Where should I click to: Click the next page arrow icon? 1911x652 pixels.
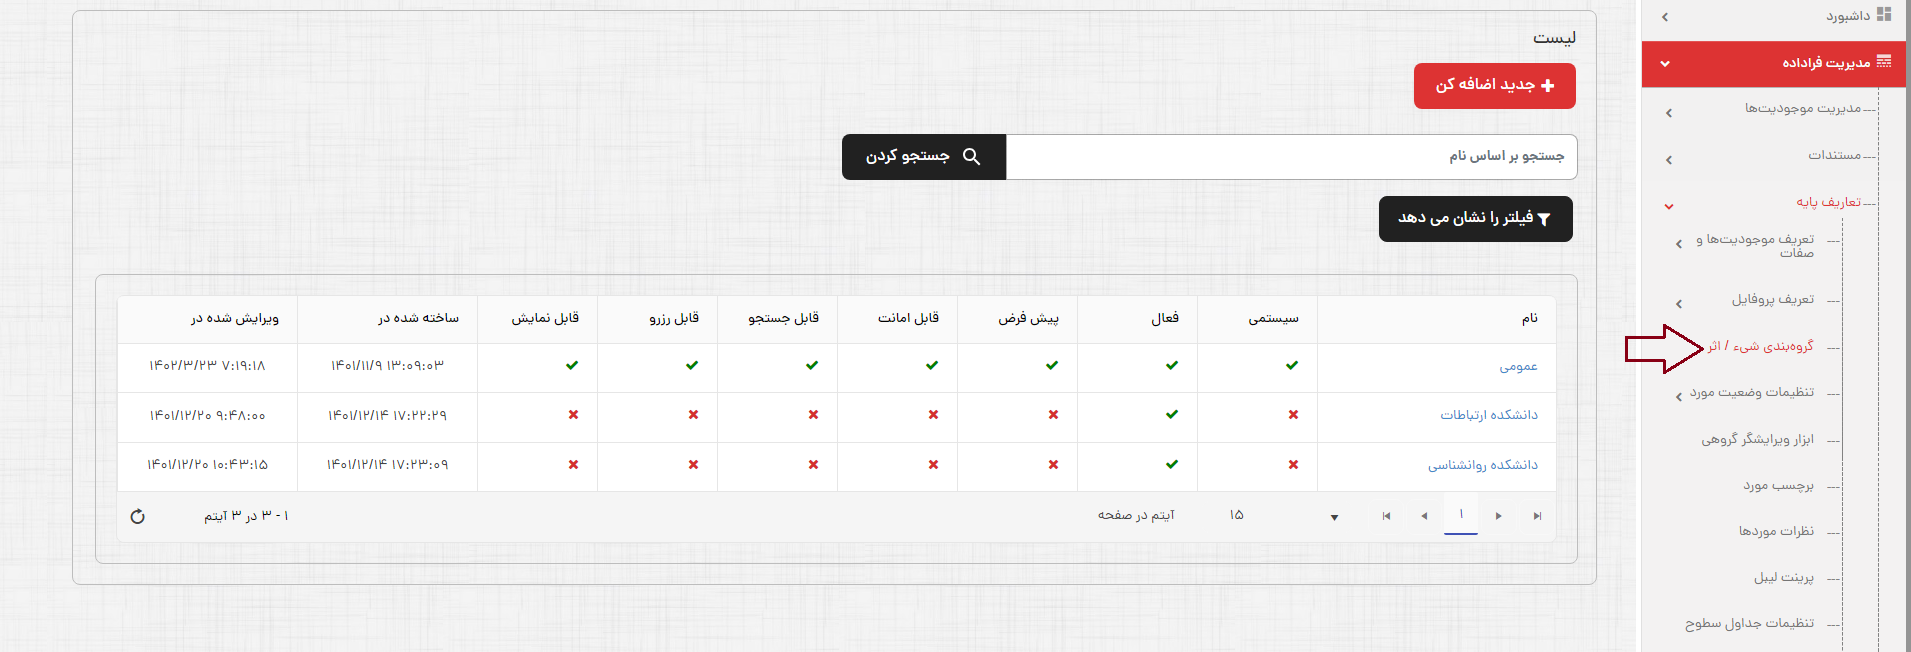pyautogui.click(x=1498, y=516)
